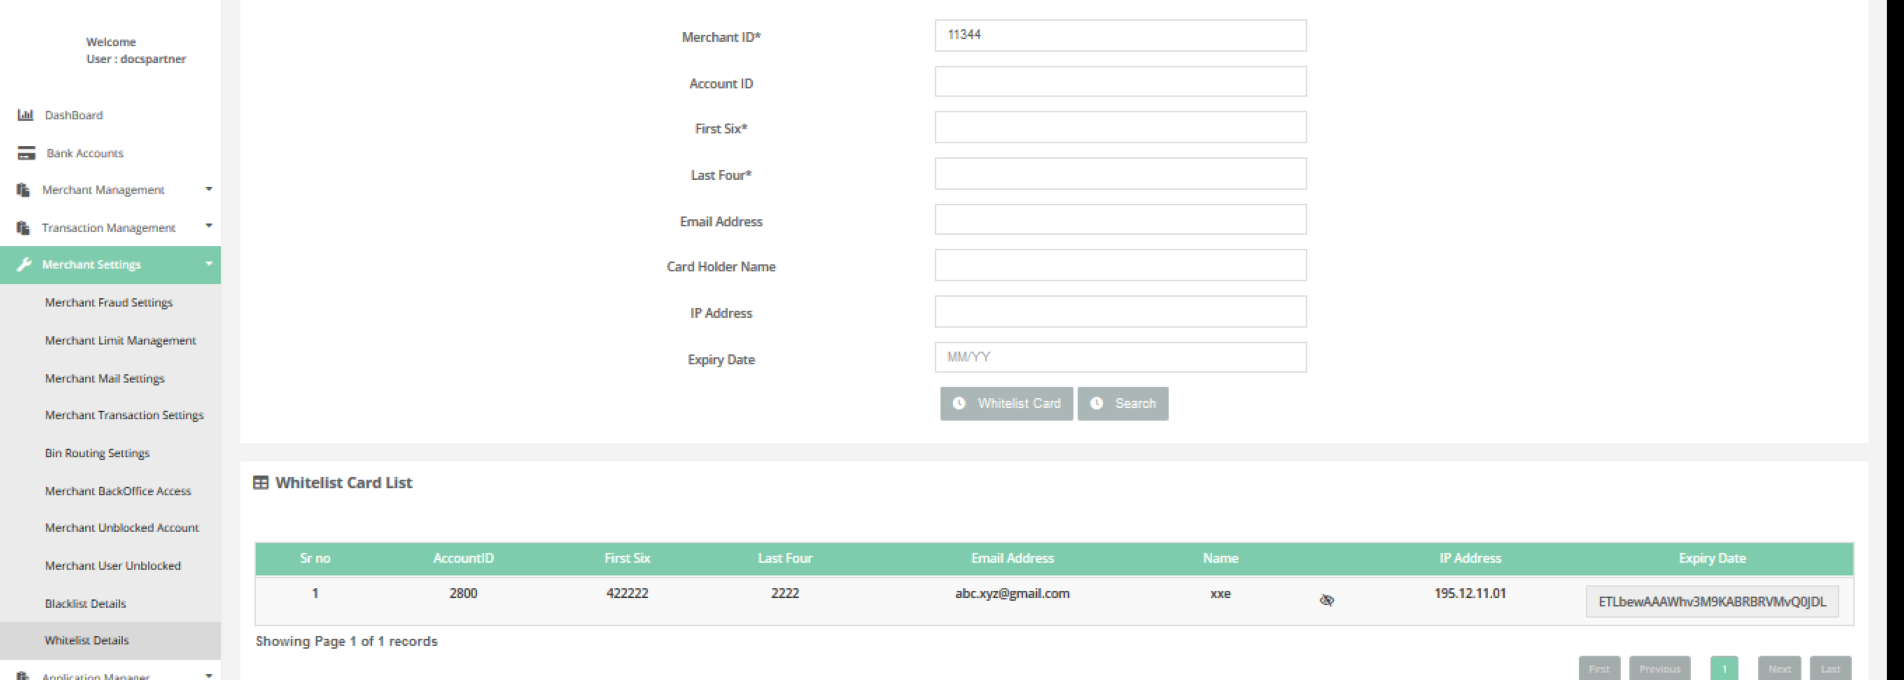Screen dimensions: 1904x680
Task: Focus the Expiry Date MM/YY field
Action: click(x=1120, y=357)
